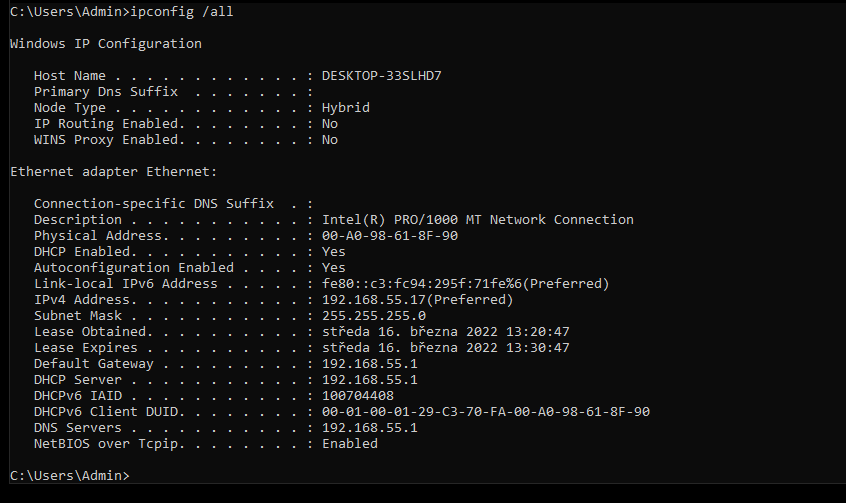Click the Windows IP Configuration heading
This screenshot has width=846, height=503.
pos(105,43)
